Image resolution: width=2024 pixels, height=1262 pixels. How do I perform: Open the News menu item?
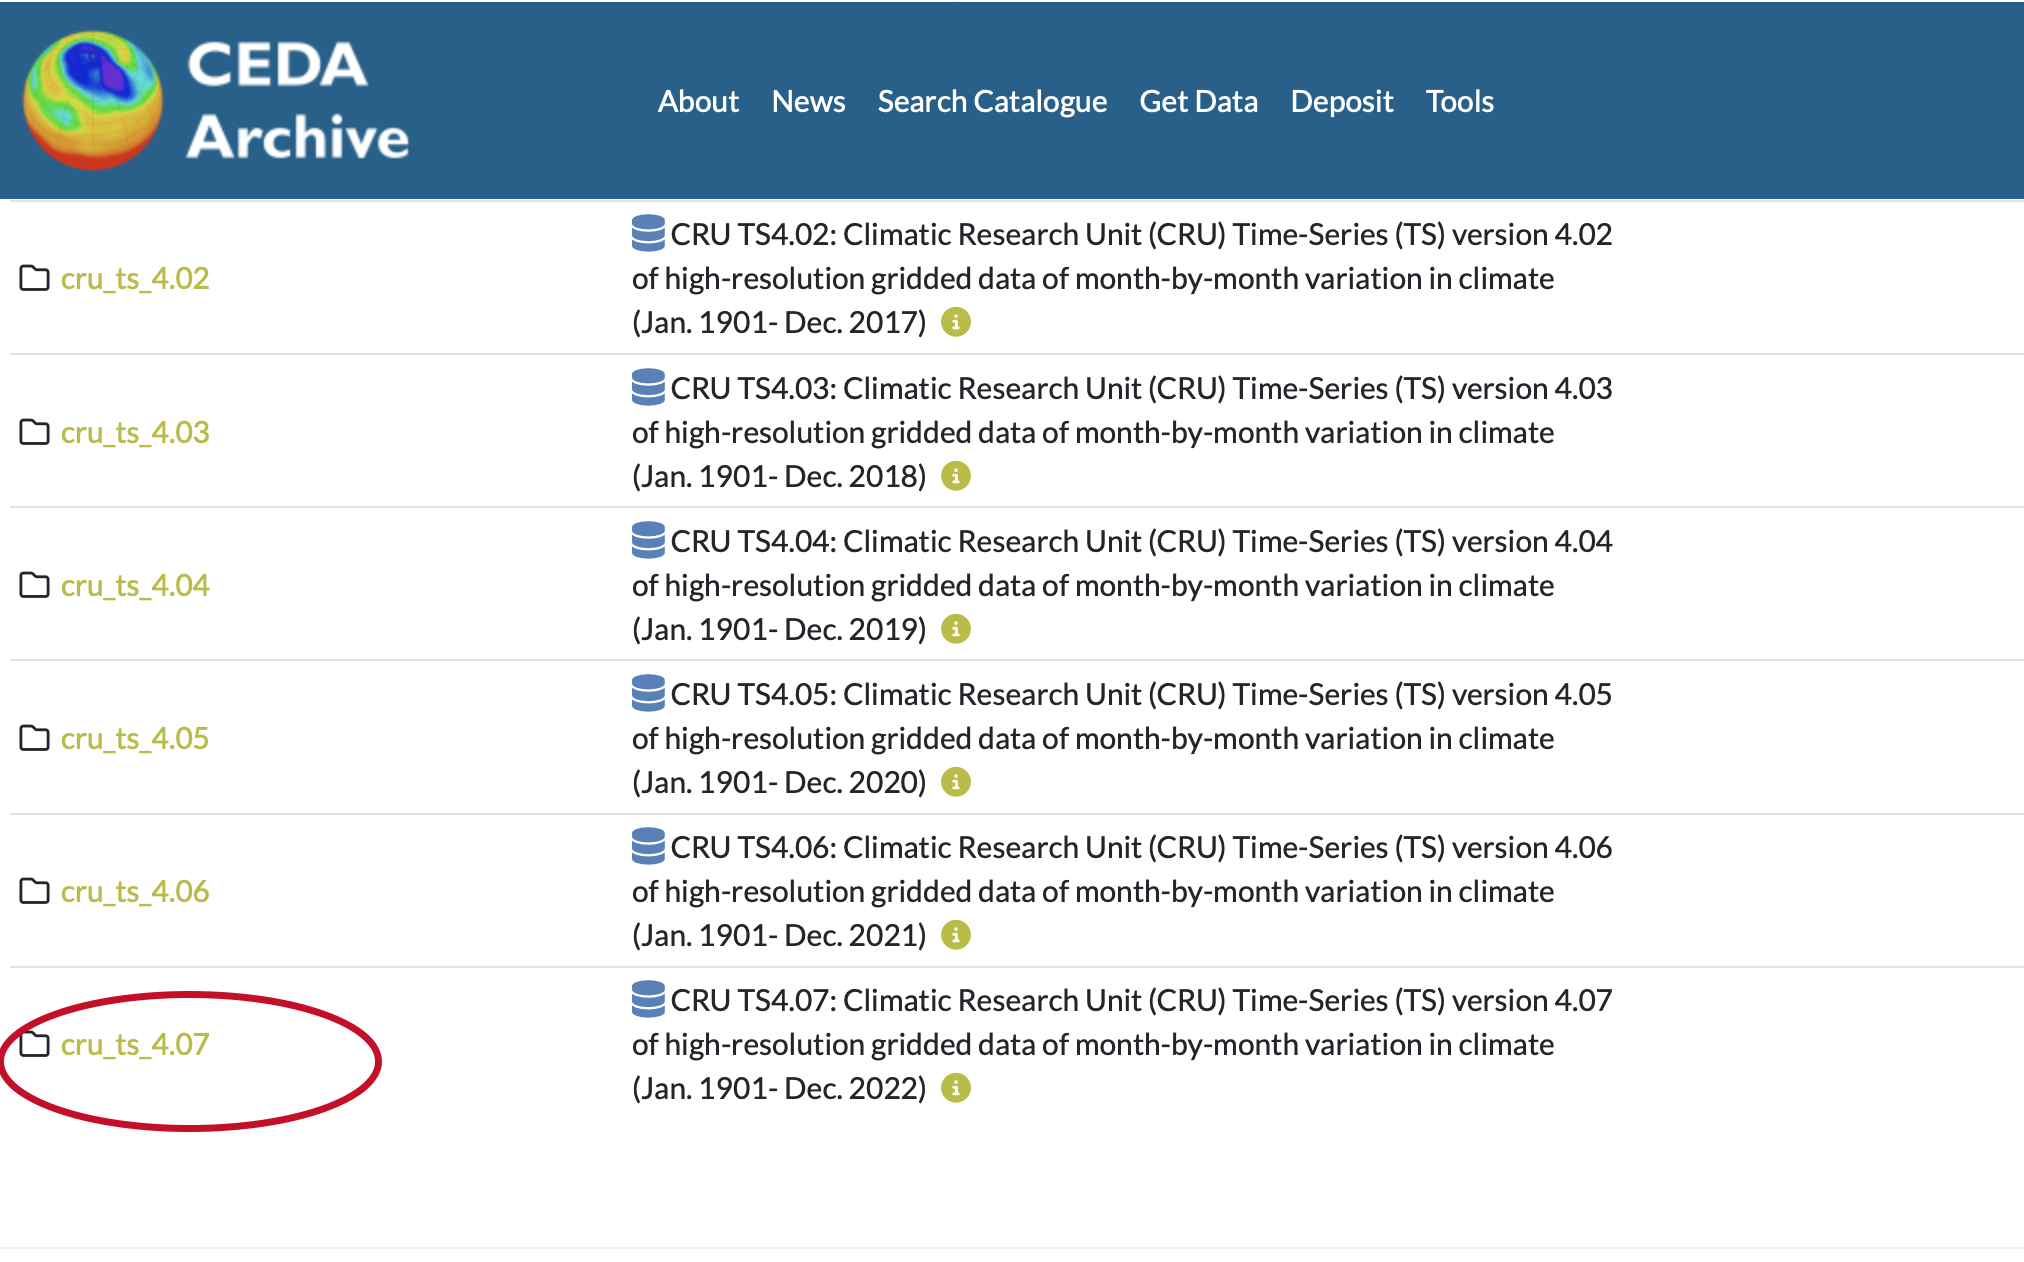point(808,101)
